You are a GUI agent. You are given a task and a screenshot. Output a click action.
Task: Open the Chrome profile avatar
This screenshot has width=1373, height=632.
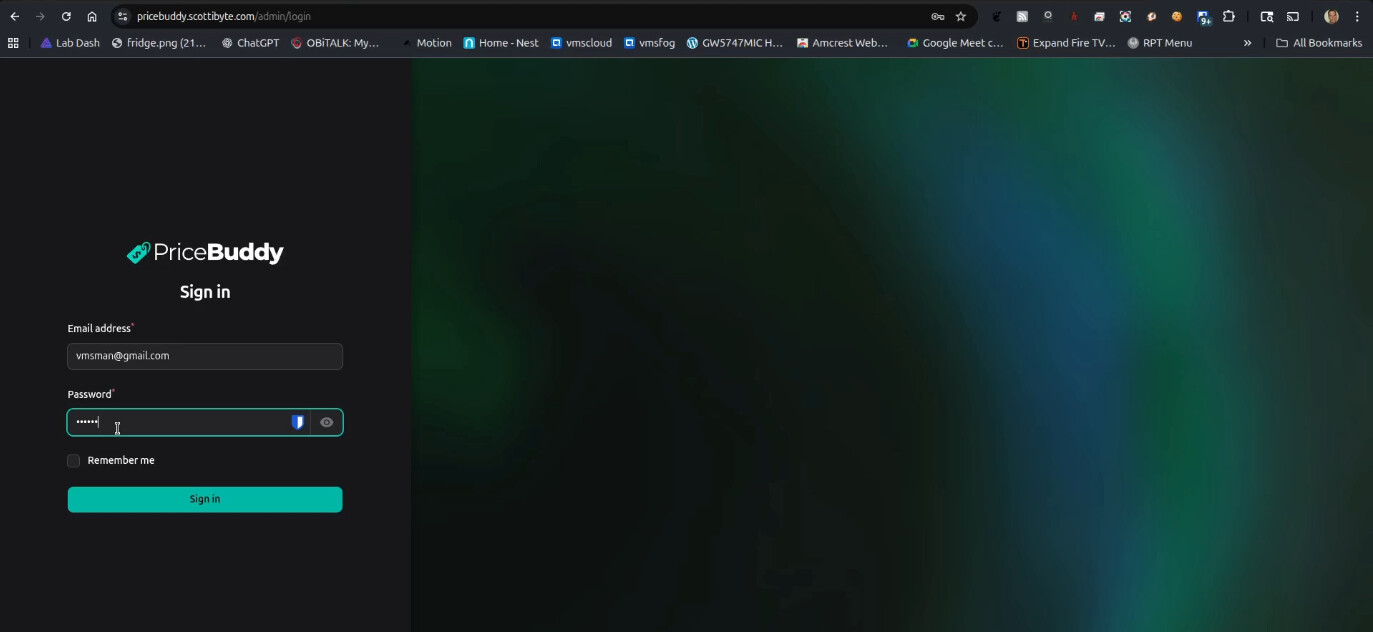[1331, 16]
